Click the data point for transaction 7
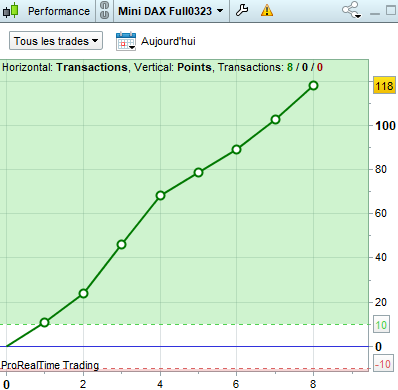 [275, 119]
